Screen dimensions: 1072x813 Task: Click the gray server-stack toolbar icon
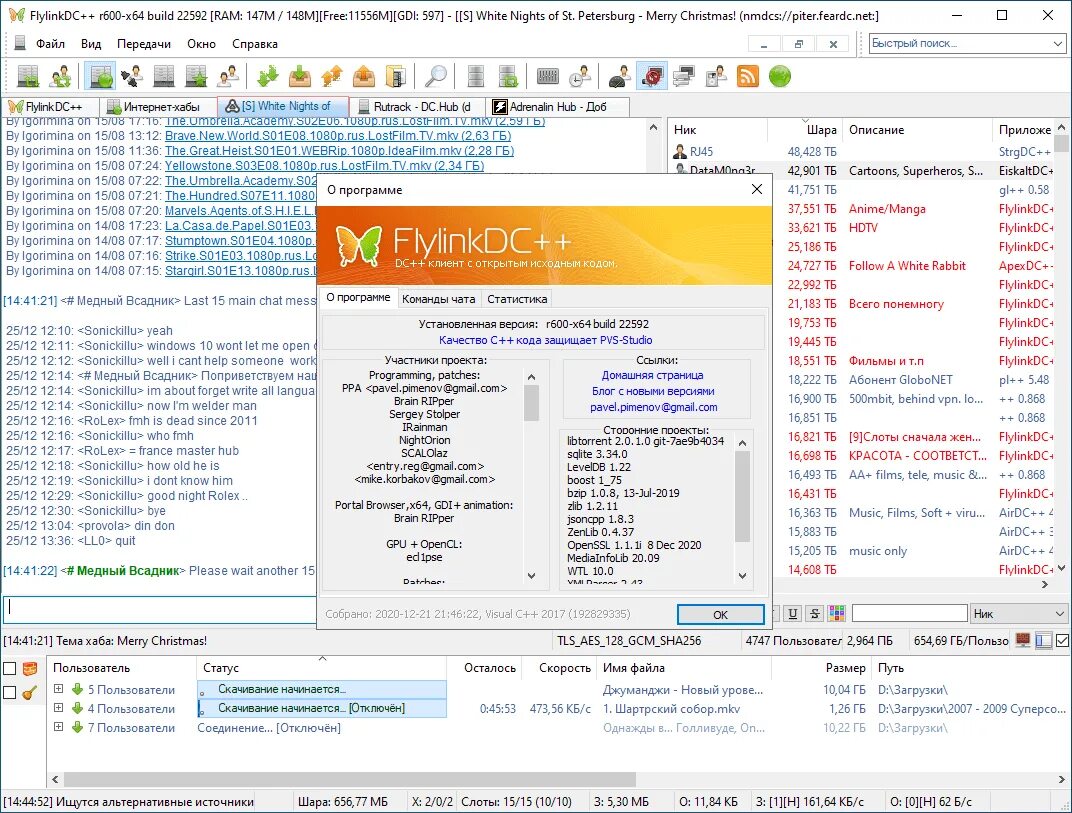[x=475, y=76]
